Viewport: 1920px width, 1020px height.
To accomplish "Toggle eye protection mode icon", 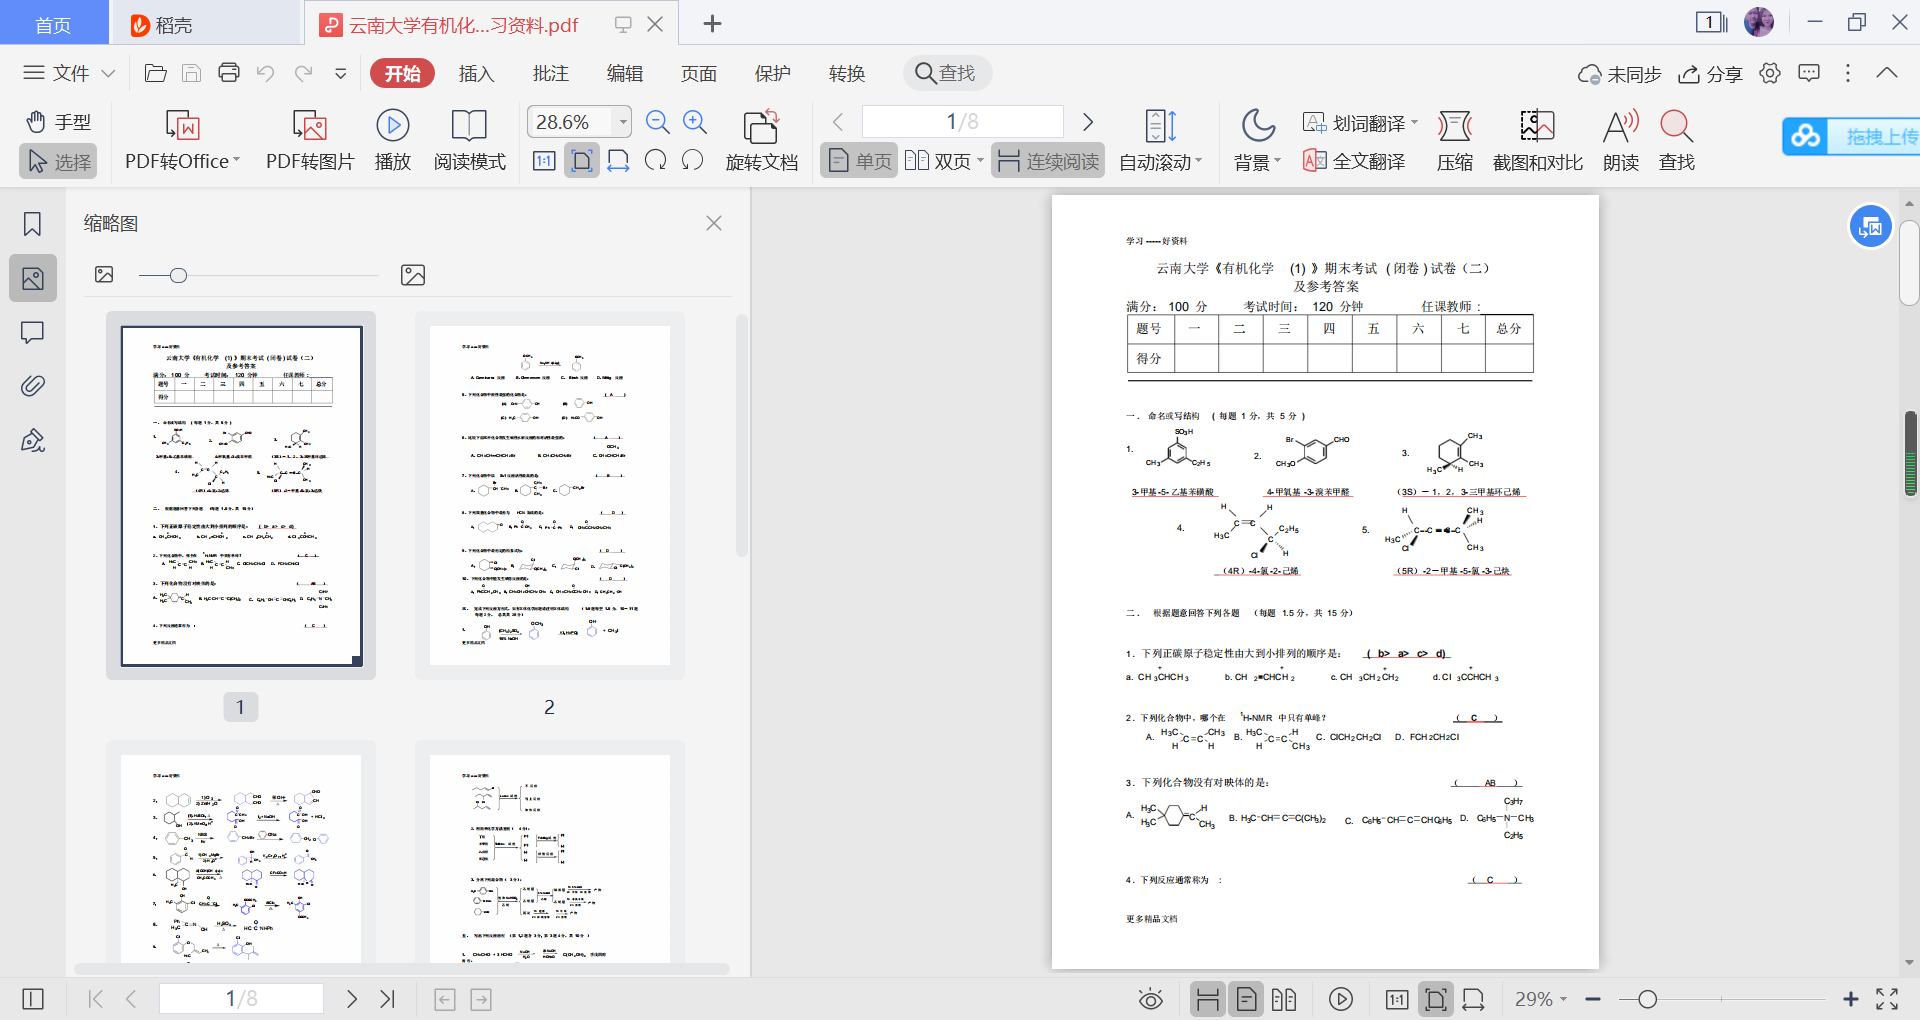I will click(1151, 999).
